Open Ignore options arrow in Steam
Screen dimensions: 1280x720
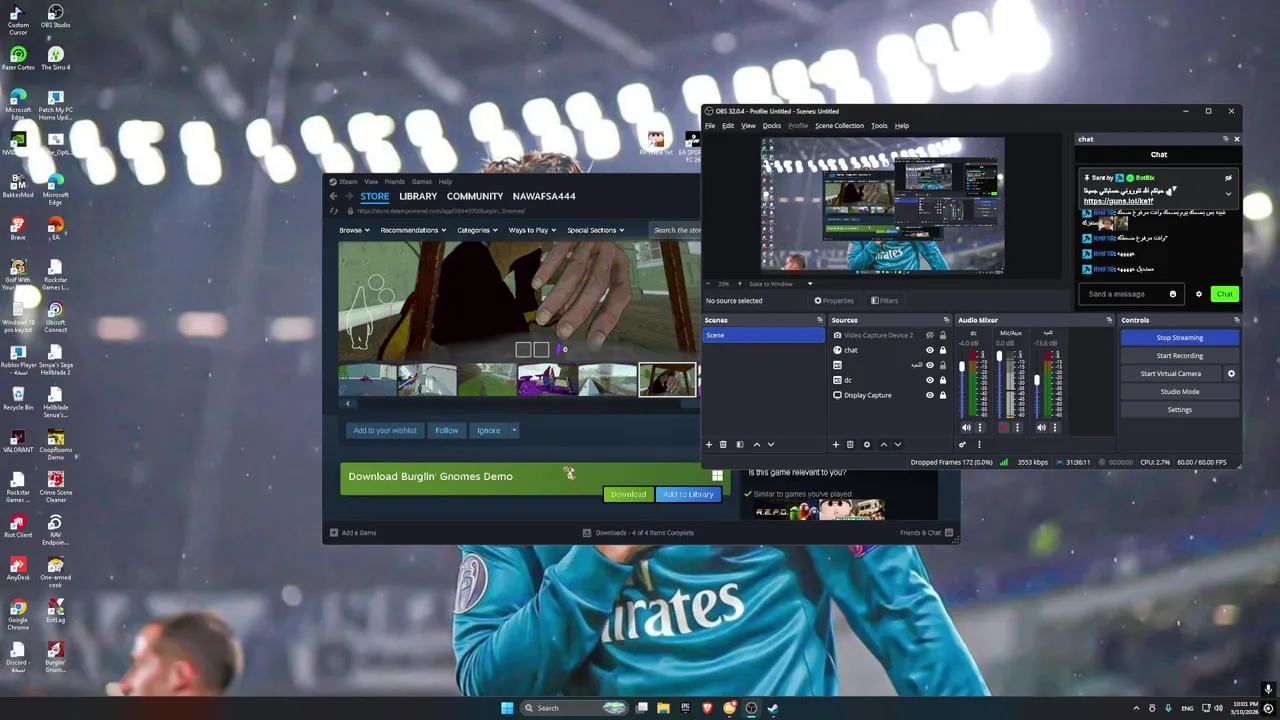click(x=514, y=431)
